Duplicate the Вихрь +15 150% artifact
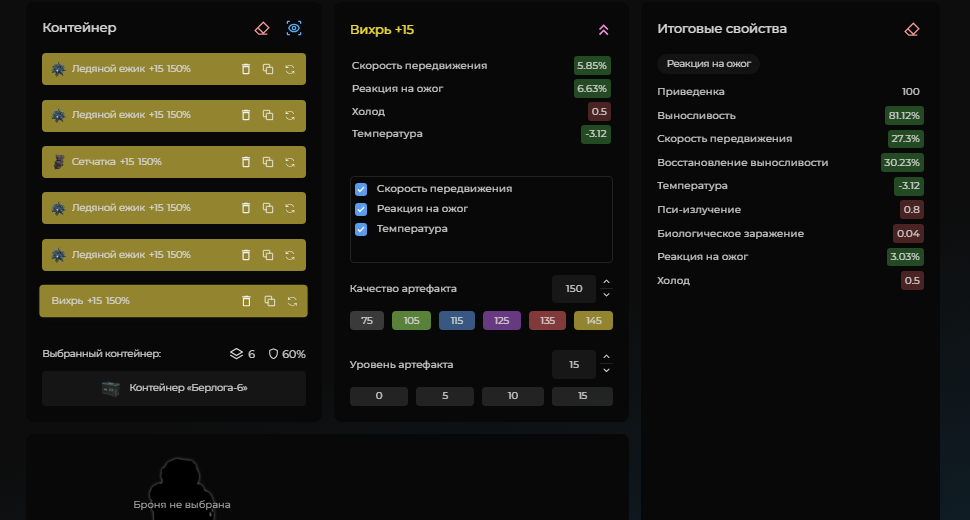The height and width of the screenshot is (520, 970). (270, 301)
